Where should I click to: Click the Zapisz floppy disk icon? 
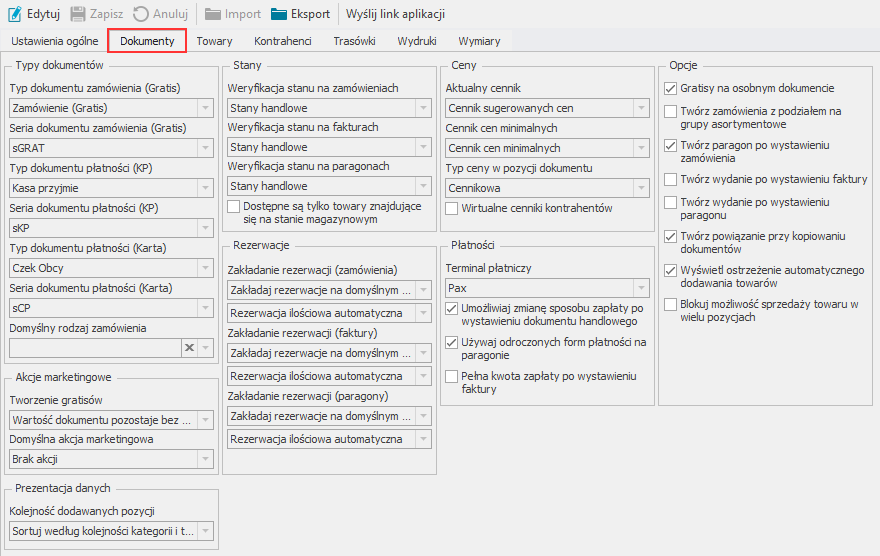78,14
